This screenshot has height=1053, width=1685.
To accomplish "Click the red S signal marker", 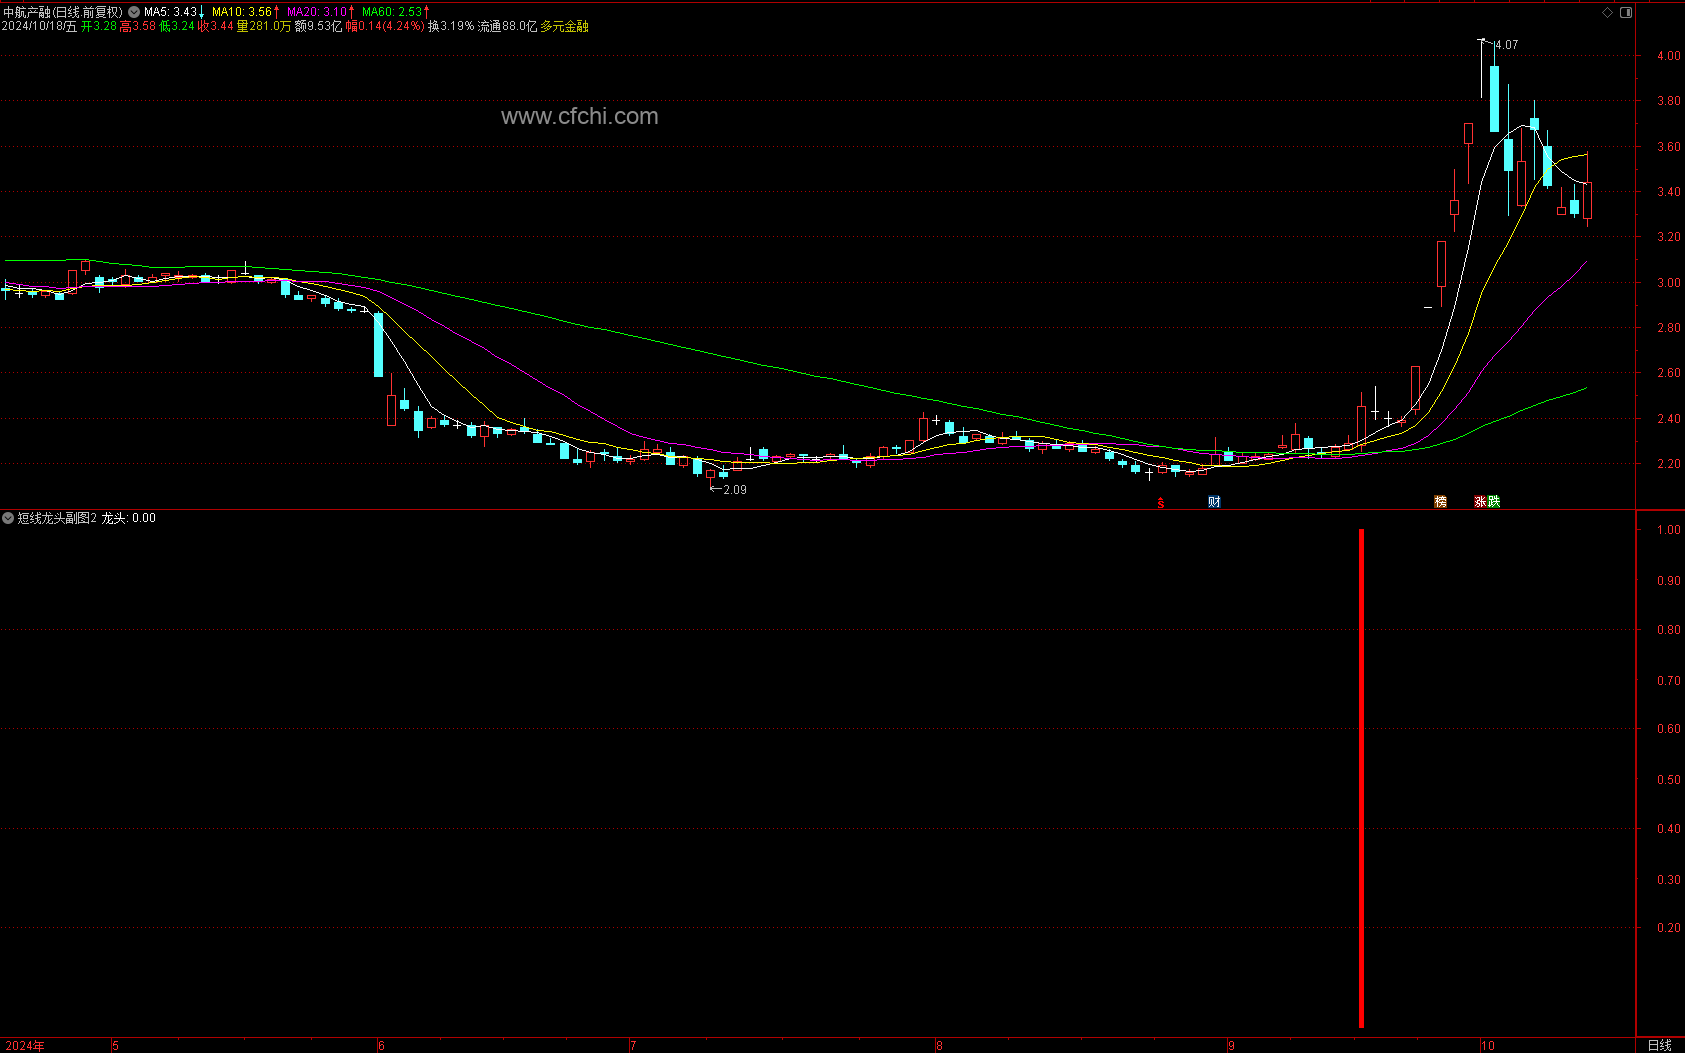I will coord(1161,502).
